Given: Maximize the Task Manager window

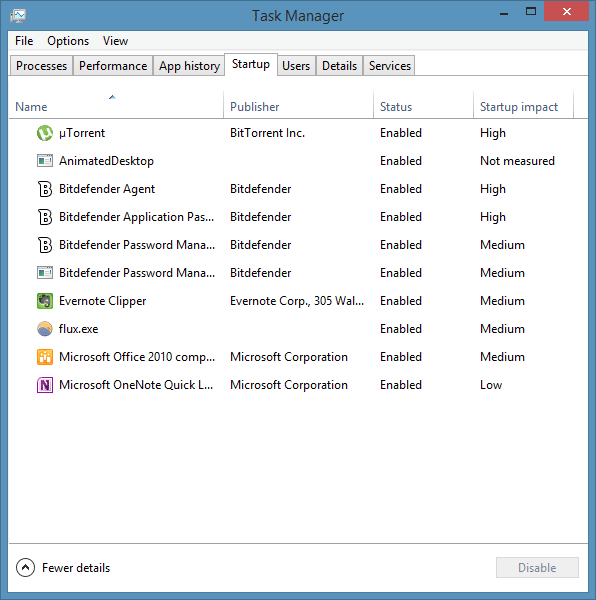Looking at the screenshot, I should pyautogui.click(x=531, y=11).
